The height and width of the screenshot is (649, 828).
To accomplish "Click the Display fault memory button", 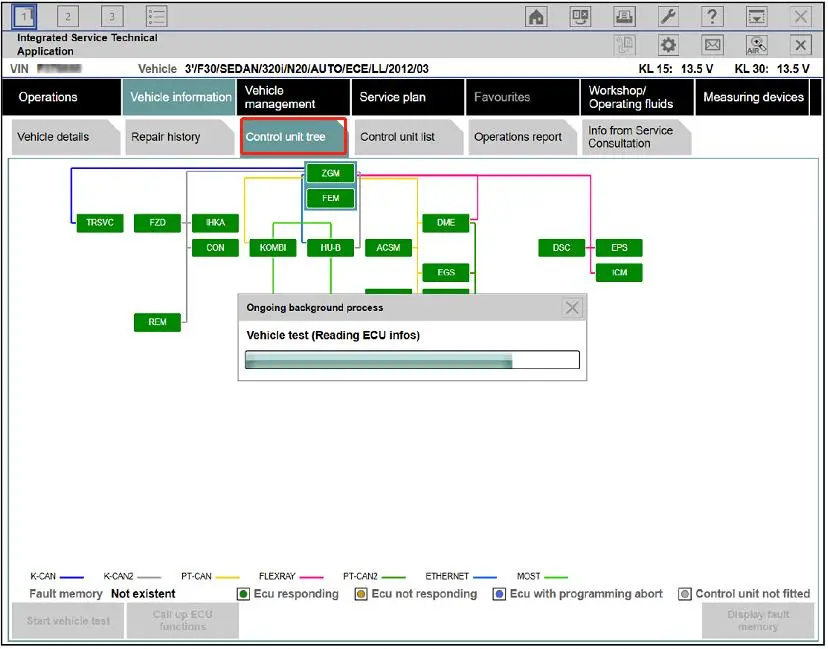I will tap(758, 621).
